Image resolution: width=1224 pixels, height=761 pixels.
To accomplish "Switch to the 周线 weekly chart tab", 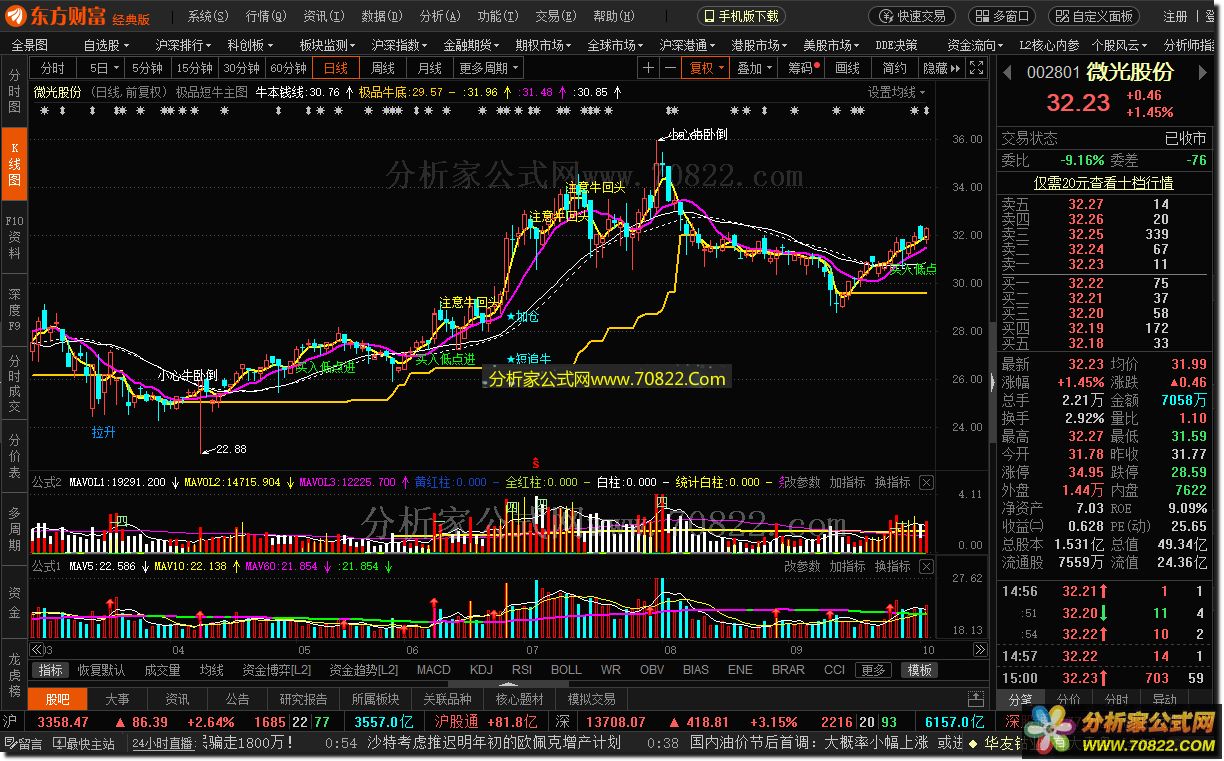I will (382, 67).
